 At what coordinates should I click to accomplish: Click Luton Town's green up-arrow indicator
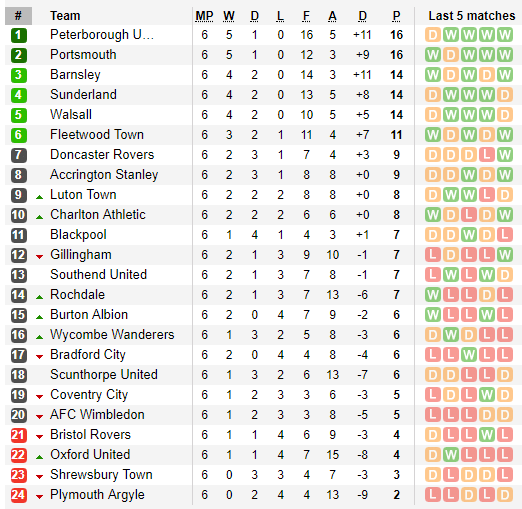(39, 197)
